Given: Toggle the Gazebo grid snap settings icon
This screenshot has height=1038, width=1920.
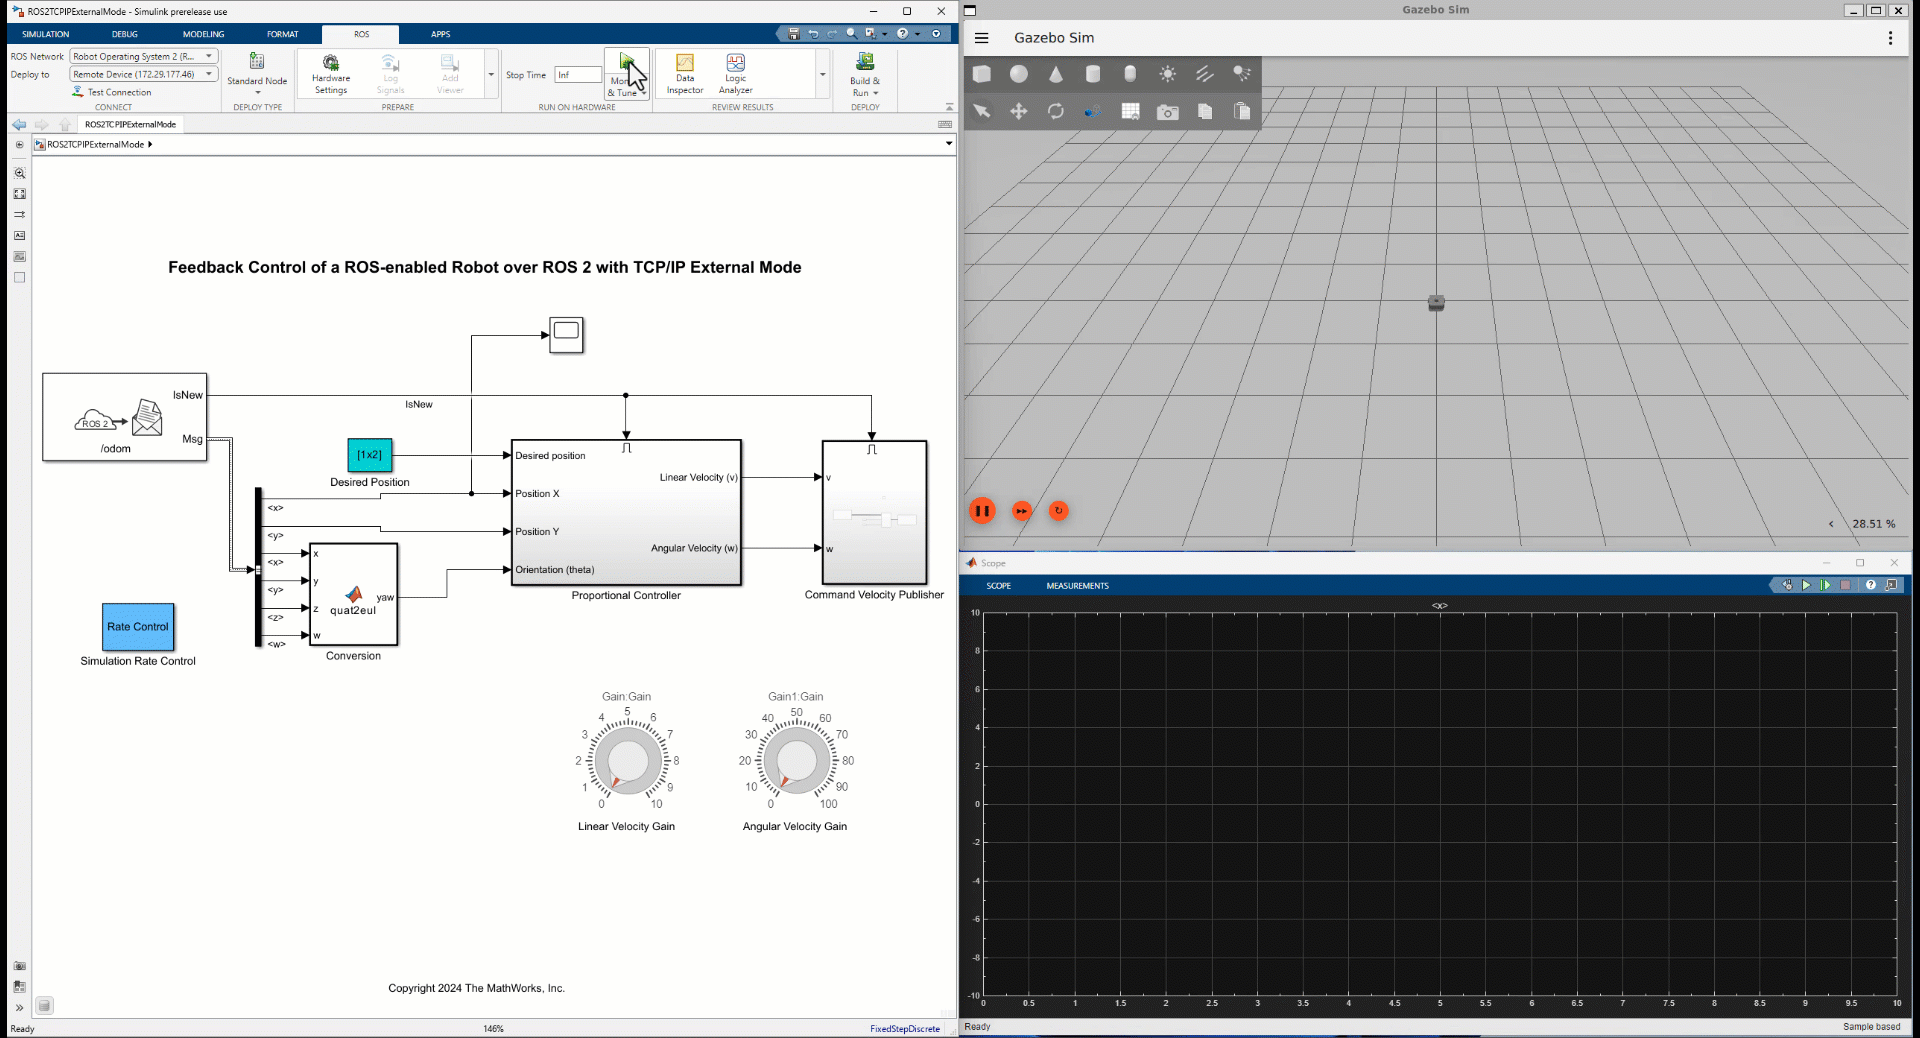Looking at the screenshot, I should 1130,112.
